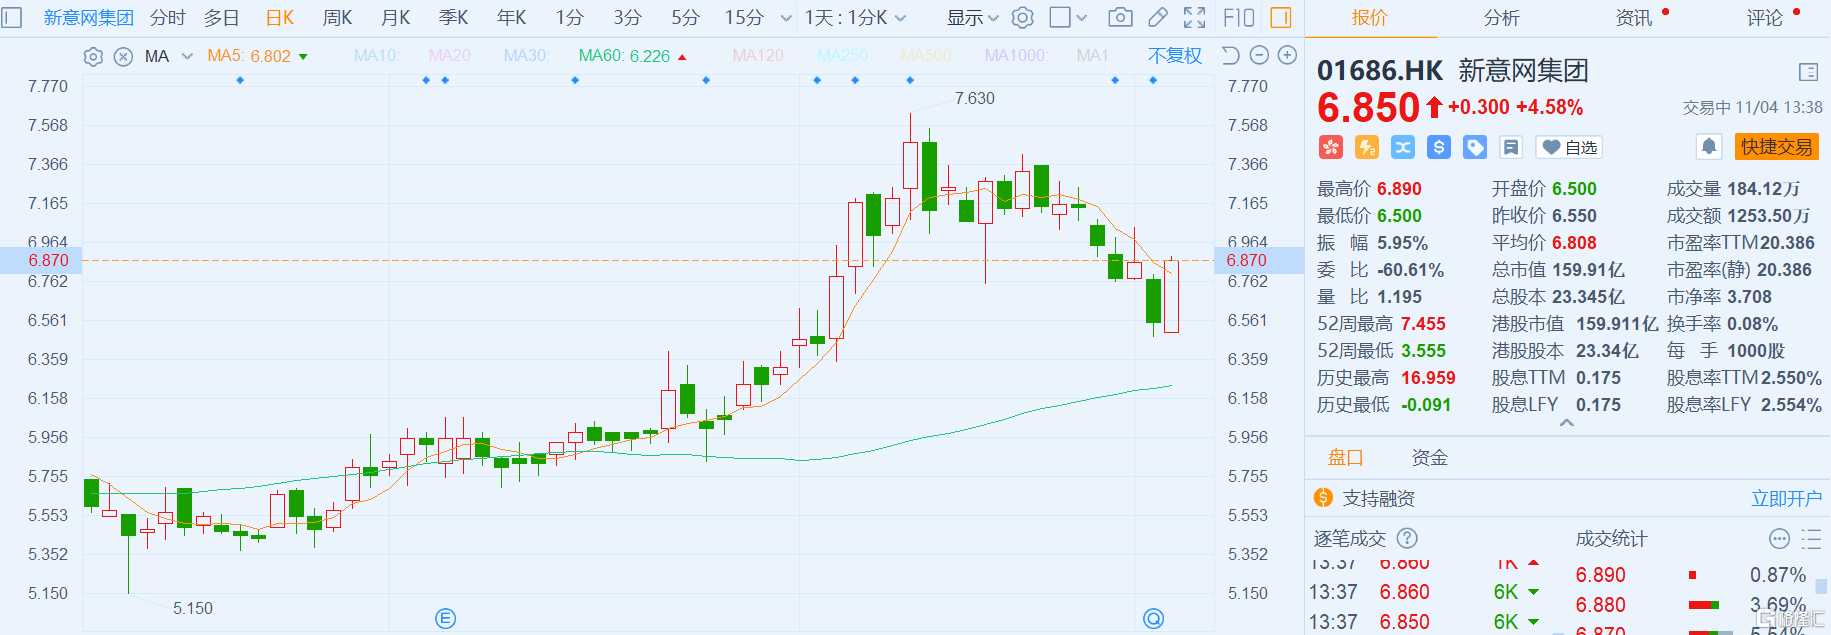The image size is (1831, 635).
Task: Toggle the left sidebar panel
Action: (x=12, y=17)
